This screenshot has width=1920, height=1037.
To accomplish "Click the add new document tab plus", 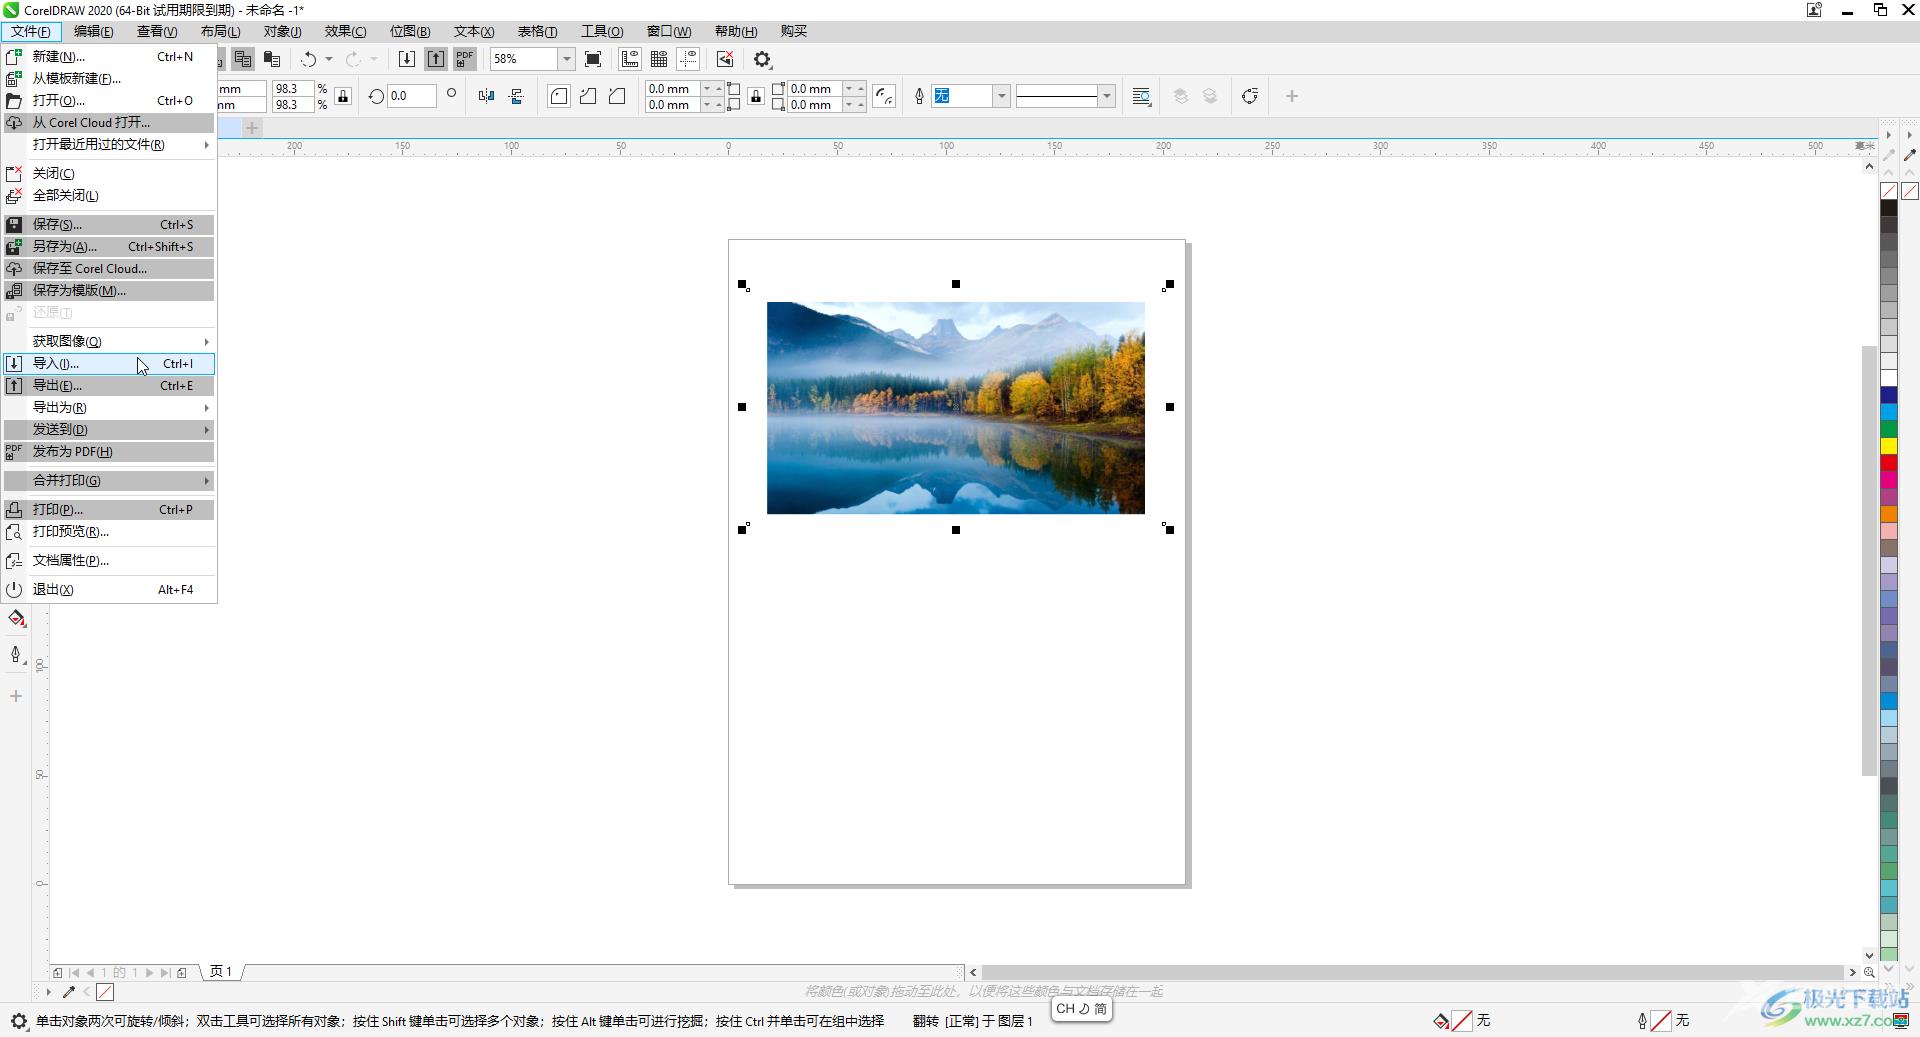I will [252, 128].
